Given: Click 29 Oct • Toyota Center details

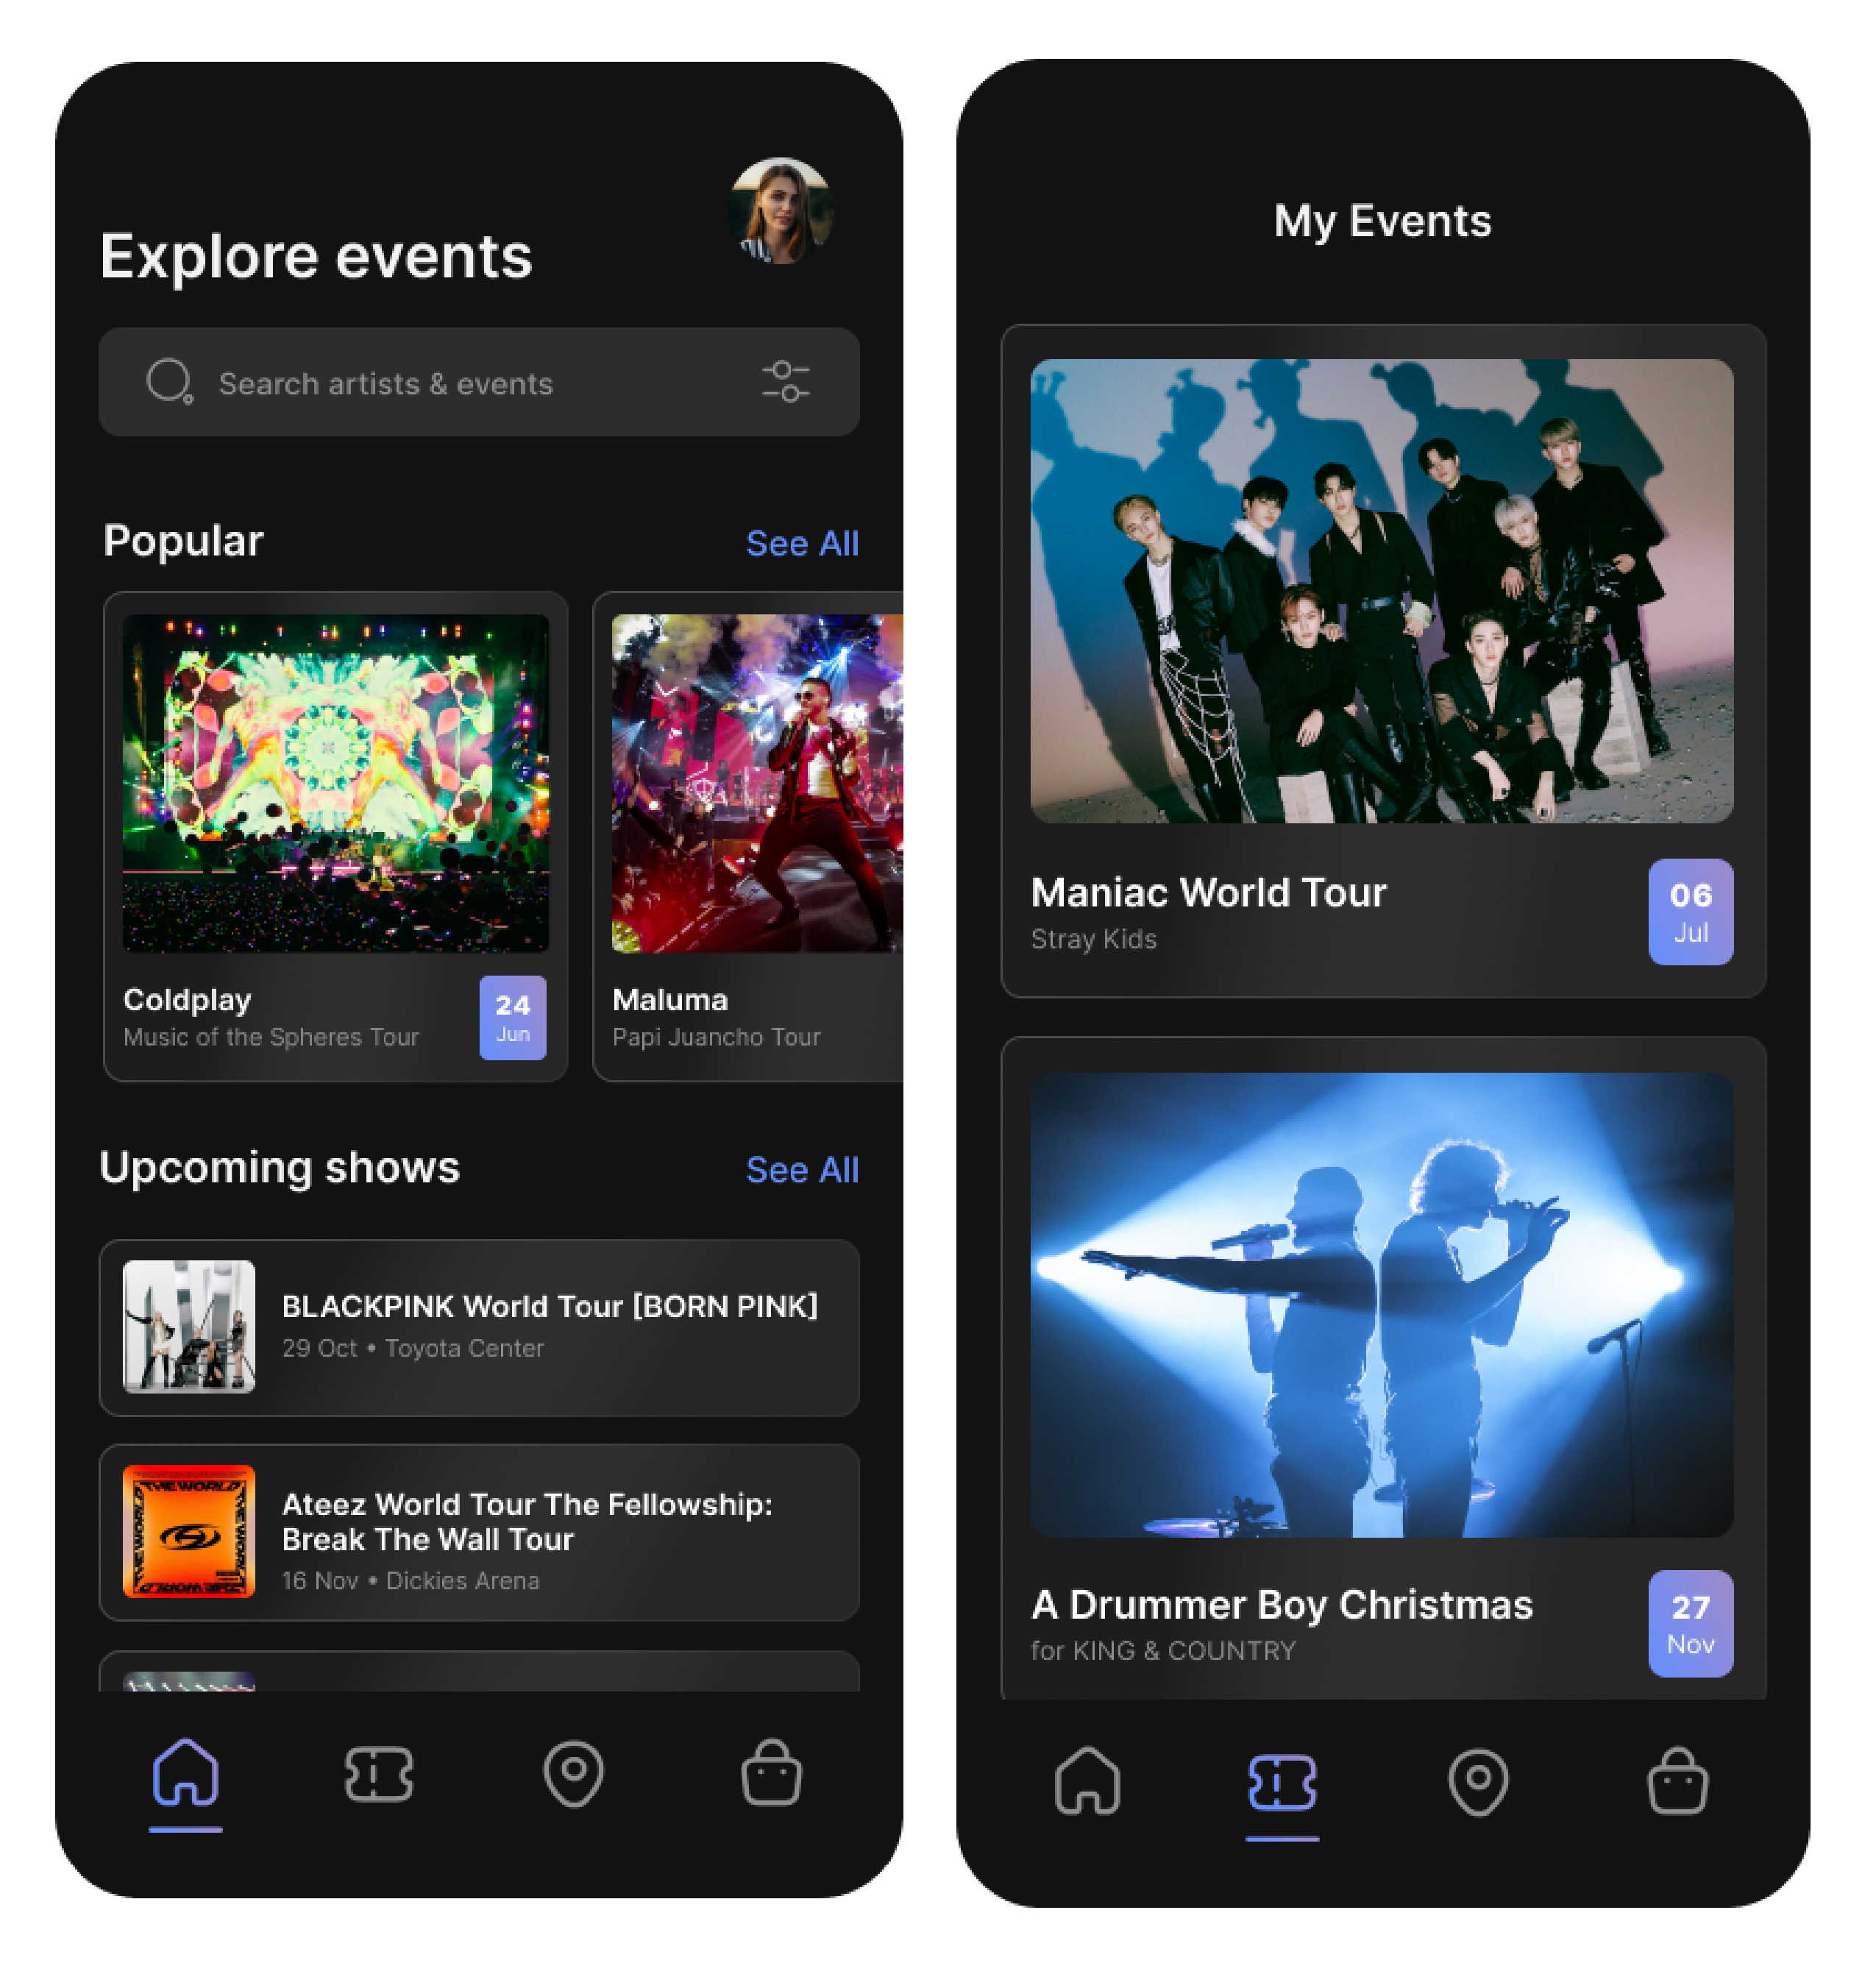Looking at the screenshot, I should pyautogui.click(x=413, y=1348).
